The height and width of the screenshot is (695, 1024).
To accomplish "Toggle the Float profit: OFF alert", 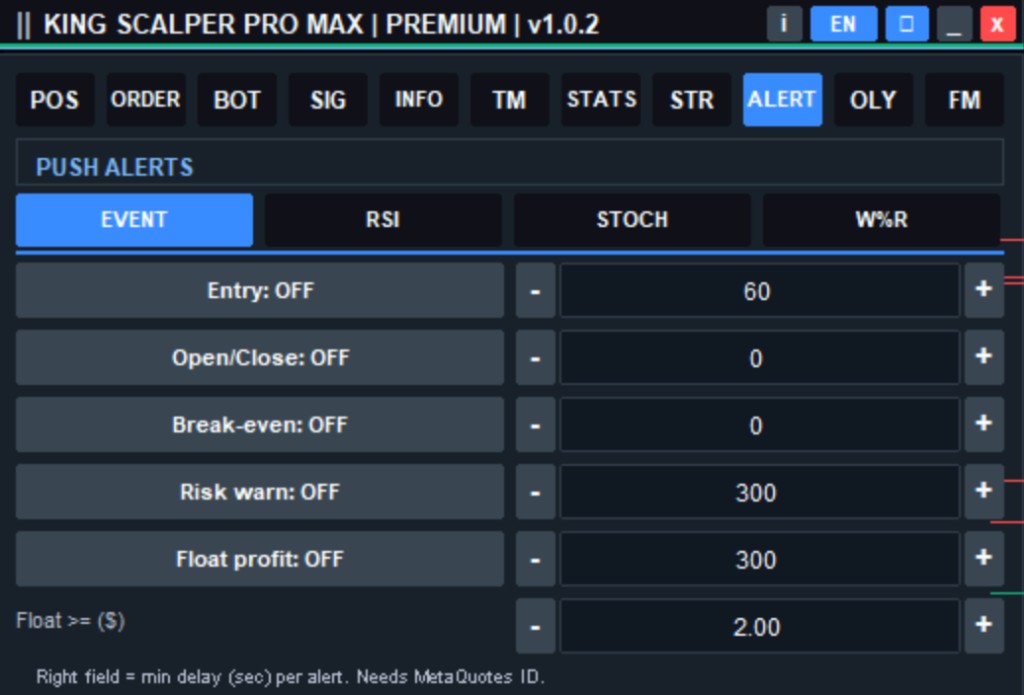I will pos(260,560).
